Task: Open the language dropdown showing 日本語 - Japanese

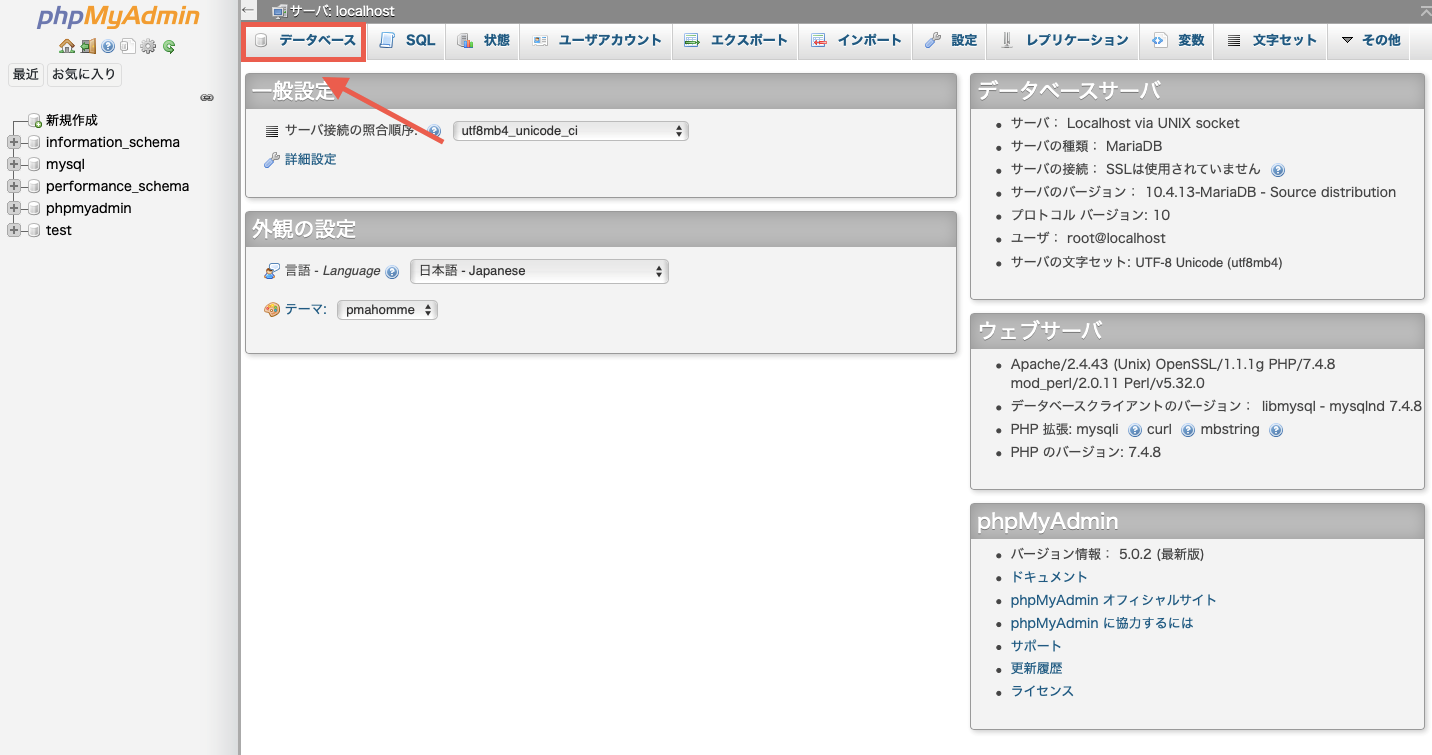Action: pyautogui.click(x=539, y=271)
